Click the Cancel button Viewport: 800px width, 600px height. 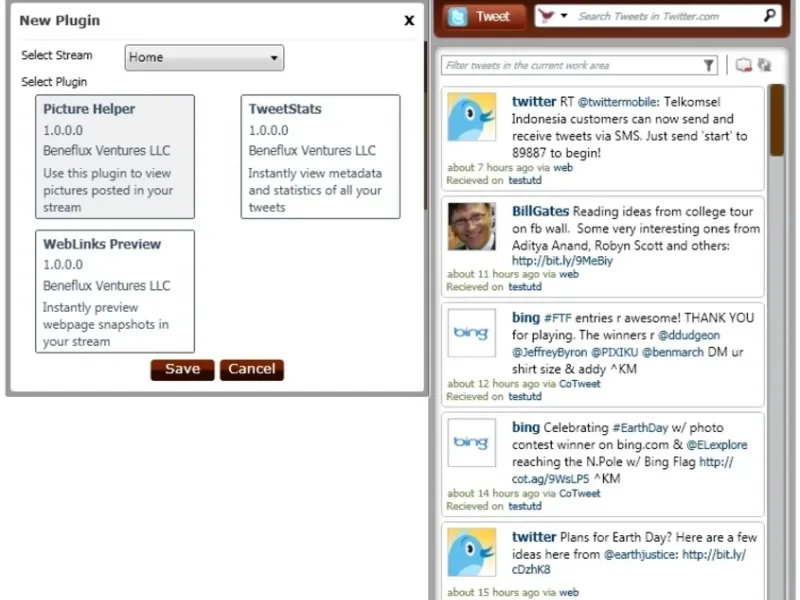pos(252,369)
